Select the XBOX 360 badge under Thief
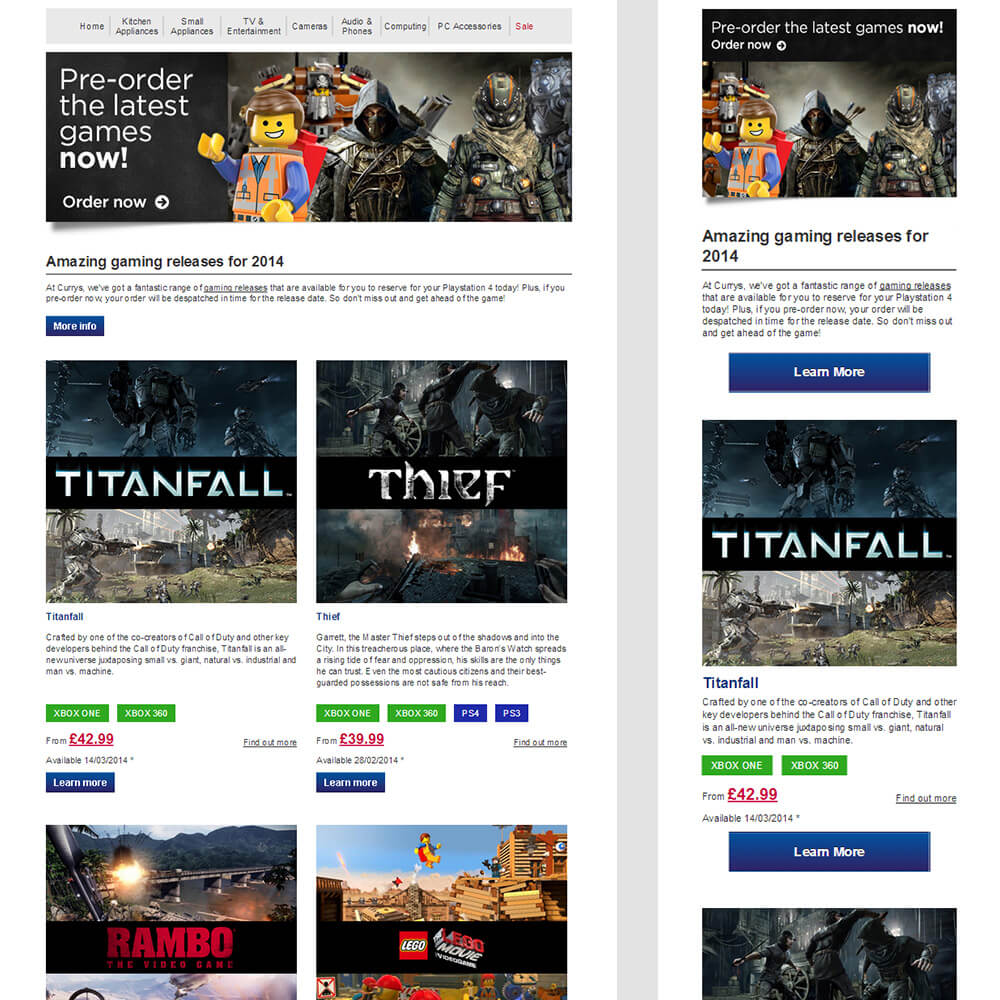This screenshot has height=1000, width=1000. click(416, 713)
